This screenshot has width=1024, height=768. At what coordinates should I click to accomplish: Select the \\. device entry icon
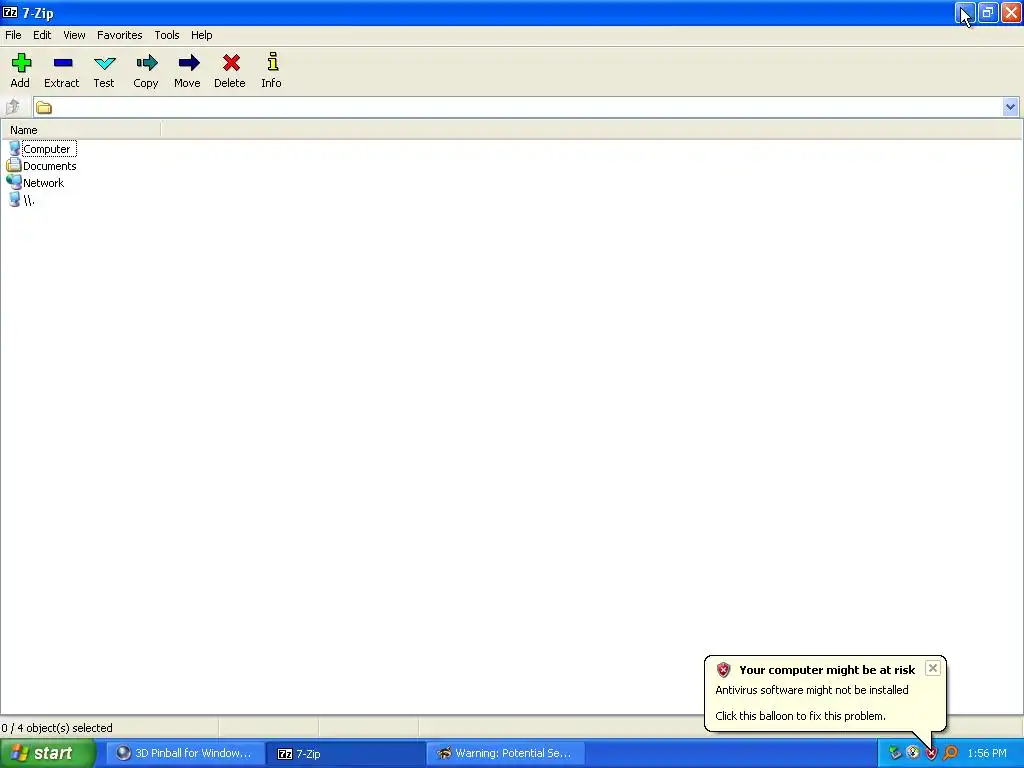(14, 199)
